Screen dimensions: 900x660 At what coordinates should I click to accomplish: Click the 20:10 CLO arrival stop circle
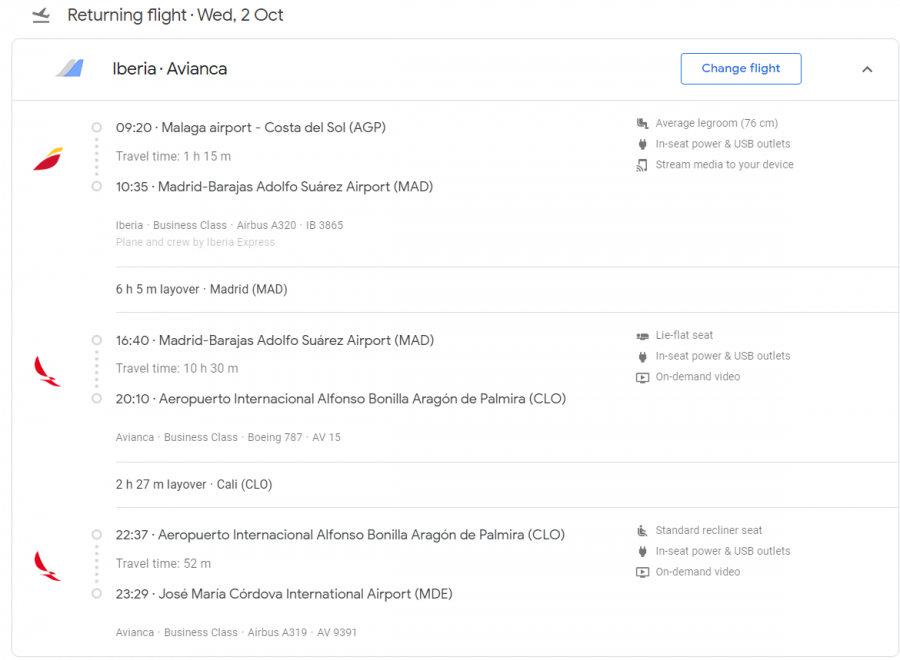(x=96, y=398)
